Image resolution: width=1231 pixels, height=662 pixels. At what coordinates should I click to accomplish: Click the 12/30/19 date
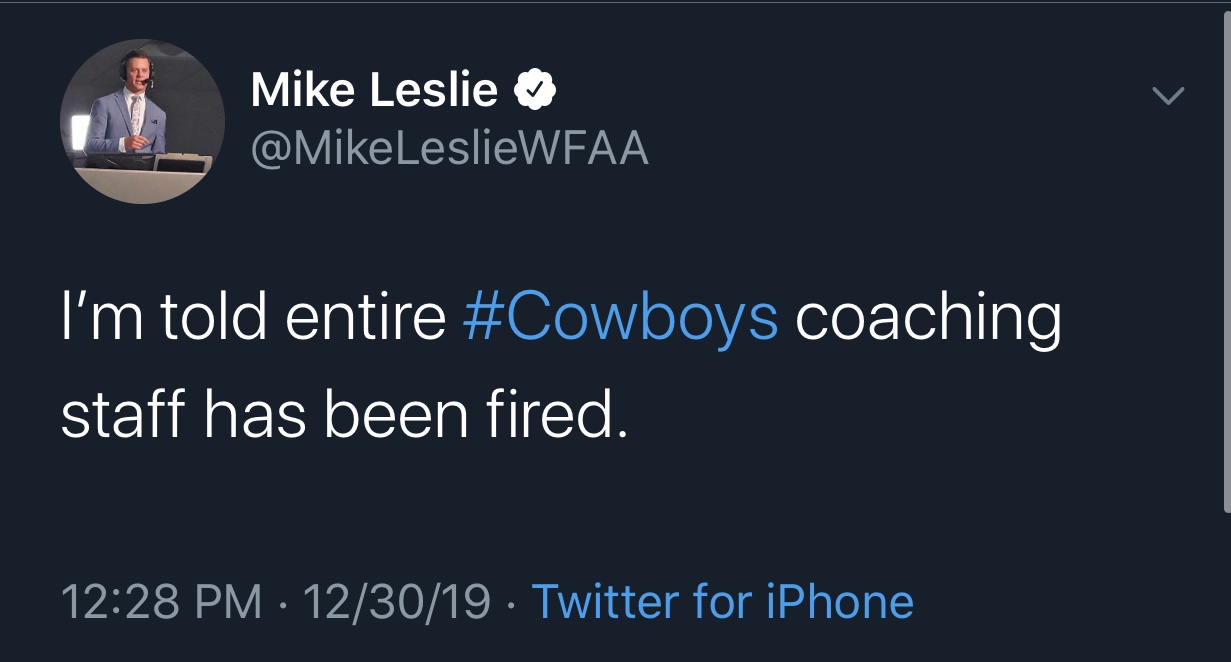[x=396, y=602]
